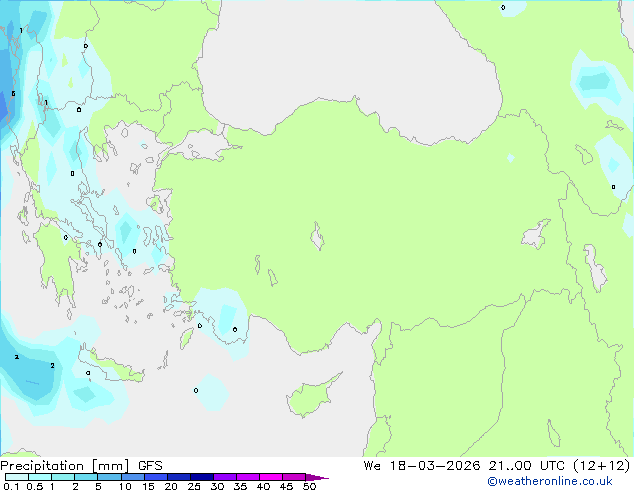Screen dimensions: 634x490
Task: Click the 'We' weekday label in footer
Action: pyautogui.click(x=372, y=465)
